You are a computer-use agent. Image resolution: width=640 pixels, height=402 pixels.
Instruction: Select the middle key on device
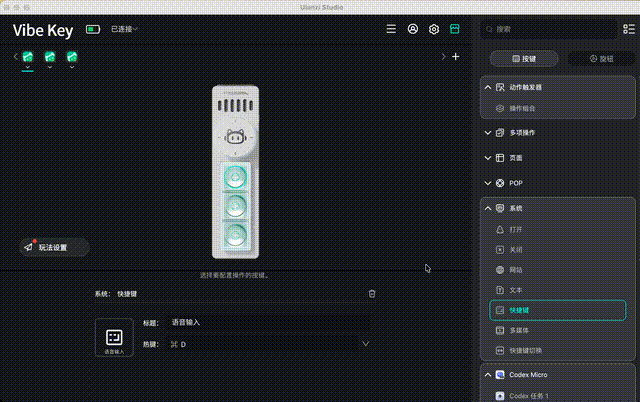click(x=235, y=206)
